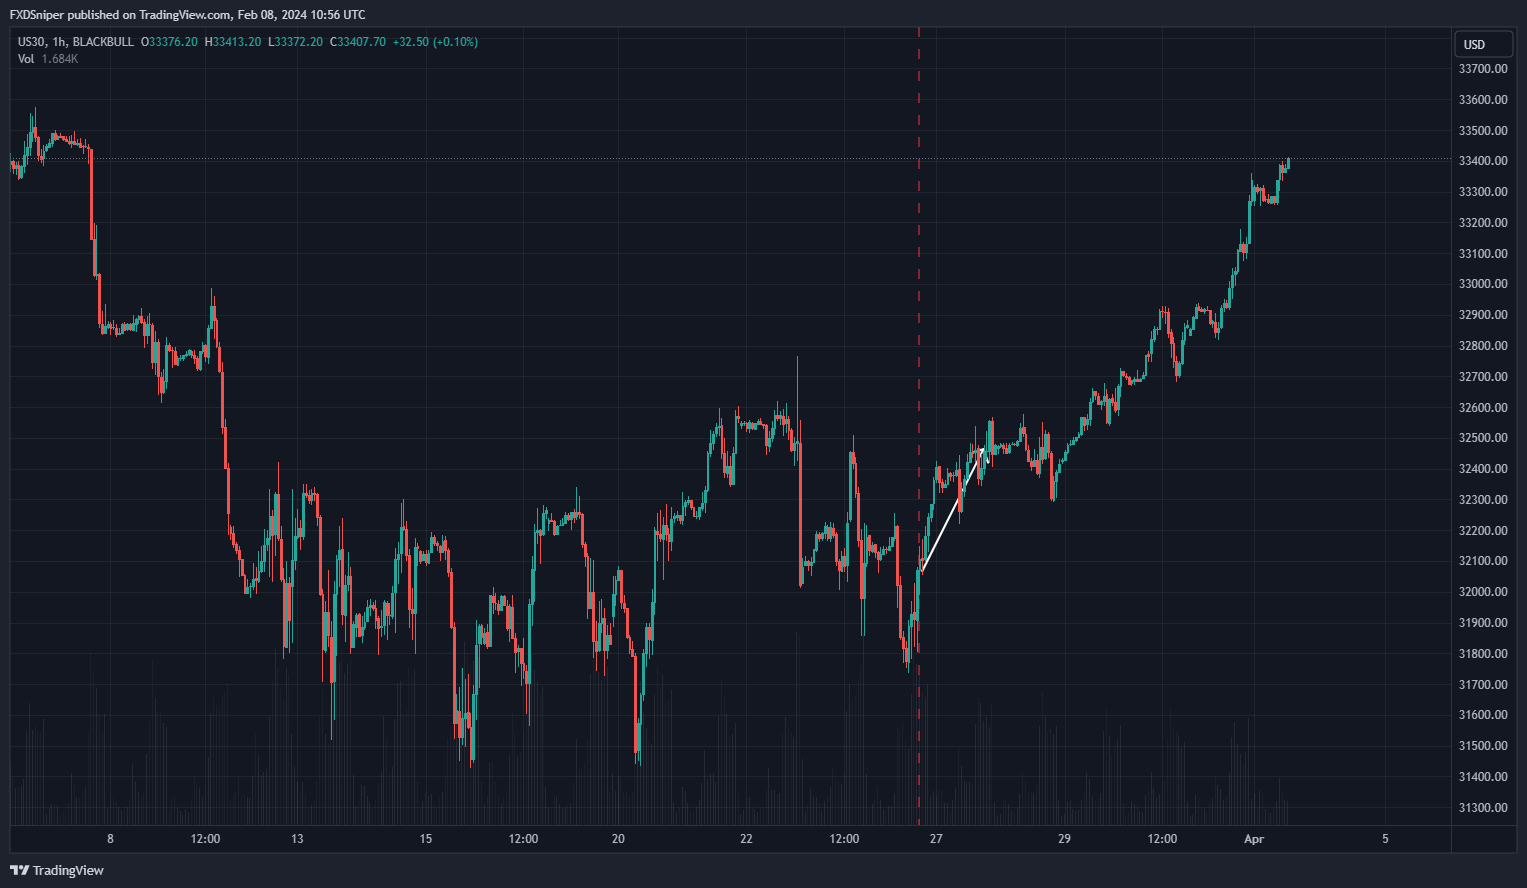1527x888 pixels.
Task: Click the 31300.00 price axis label
Action: pos(1482,807)
